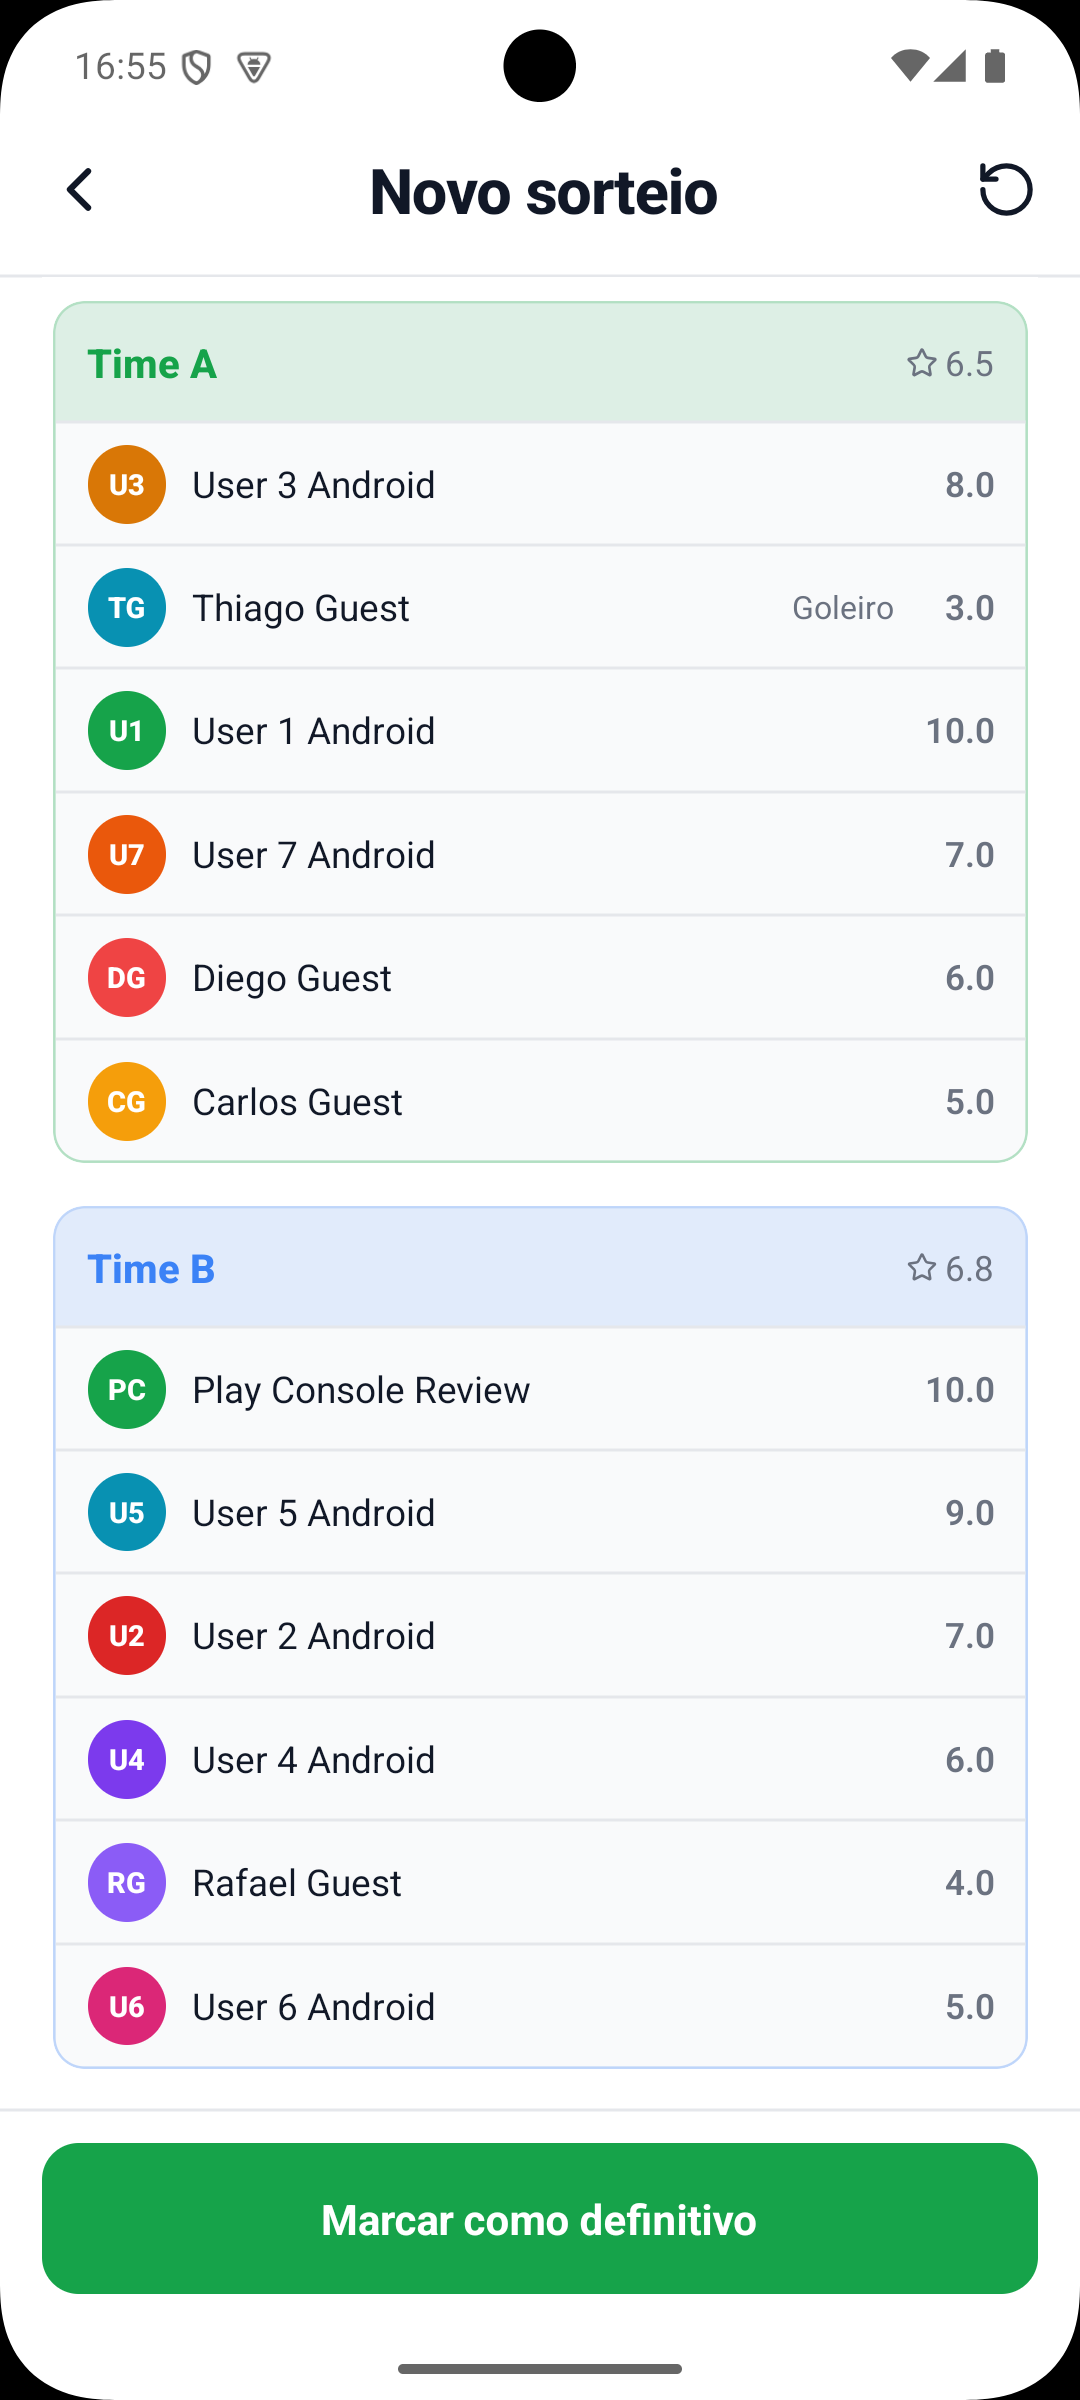
Task: Select the Carlos Guest player row
Action: (x=540, y=1102)
